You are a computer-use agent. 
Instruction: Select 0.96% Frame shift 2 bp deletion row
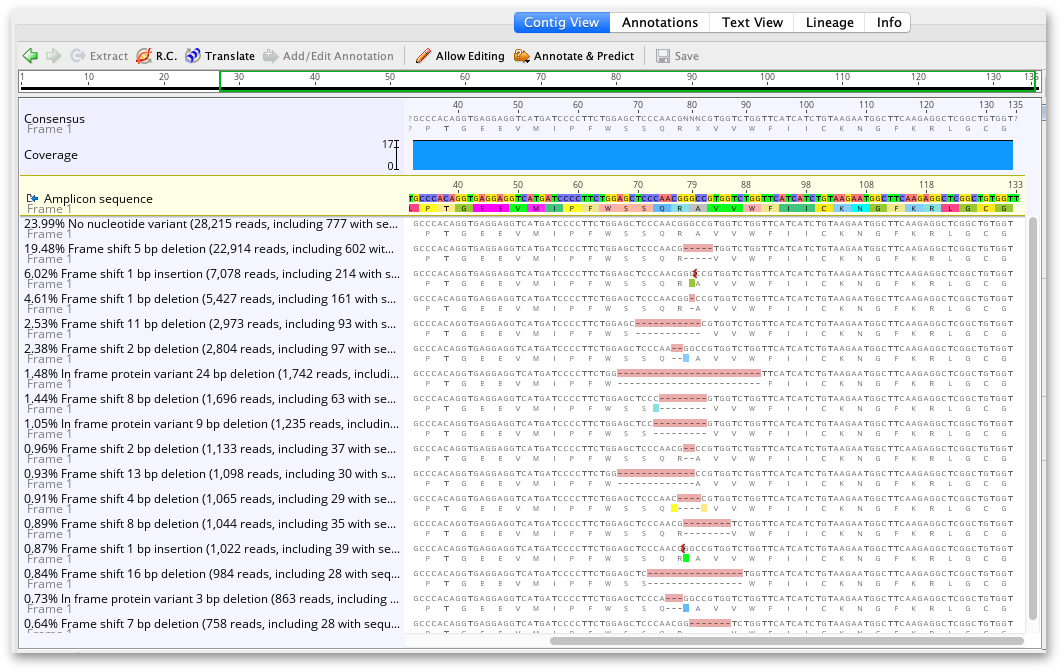209,450
